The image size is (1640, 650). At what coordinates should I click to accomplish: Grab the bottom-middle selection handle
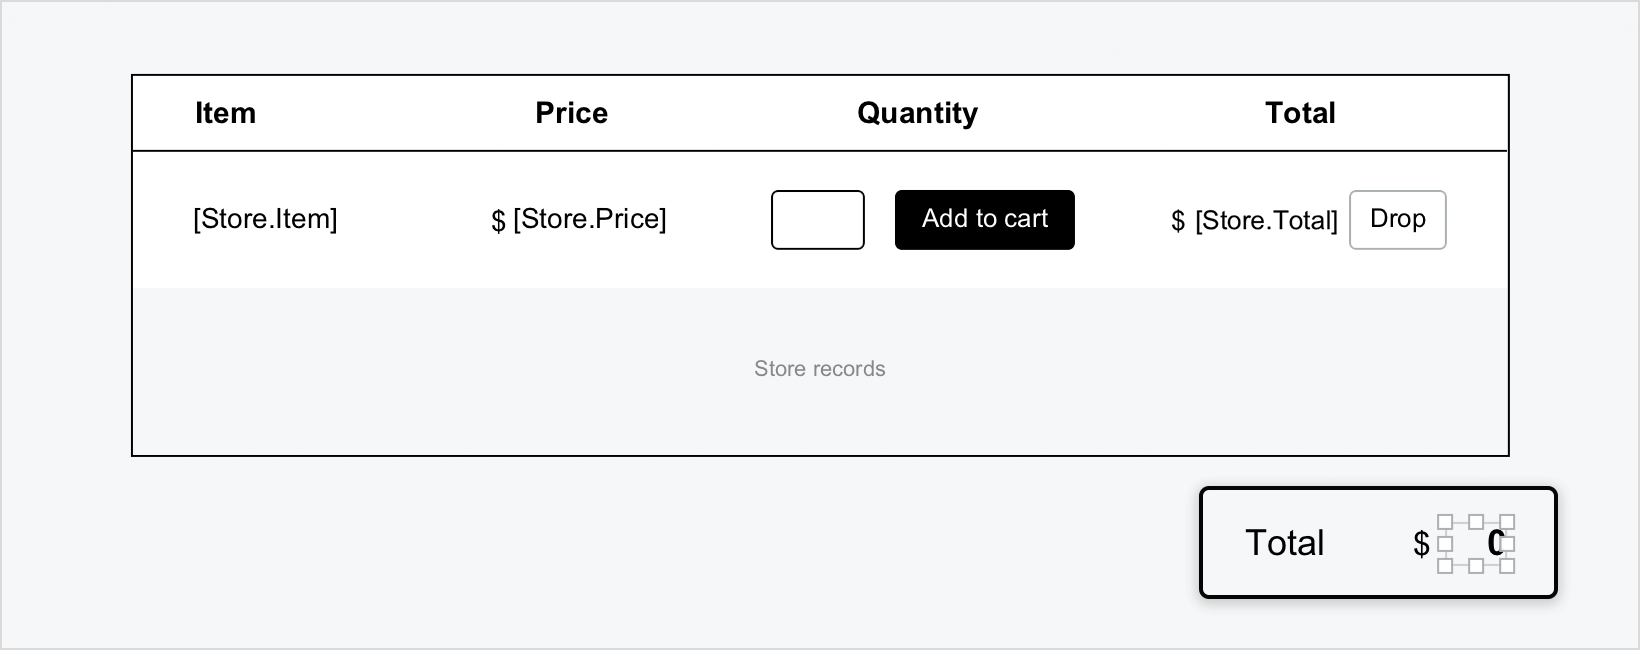coord(1476,566)
